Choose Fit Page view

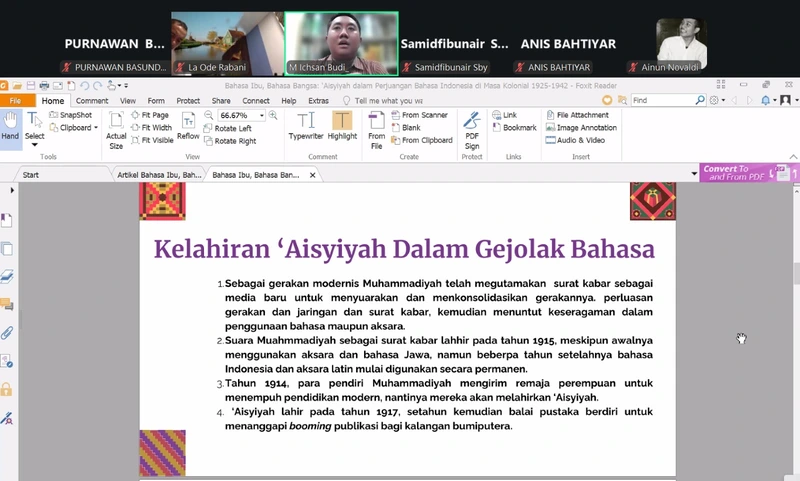[x=149, y=115]
